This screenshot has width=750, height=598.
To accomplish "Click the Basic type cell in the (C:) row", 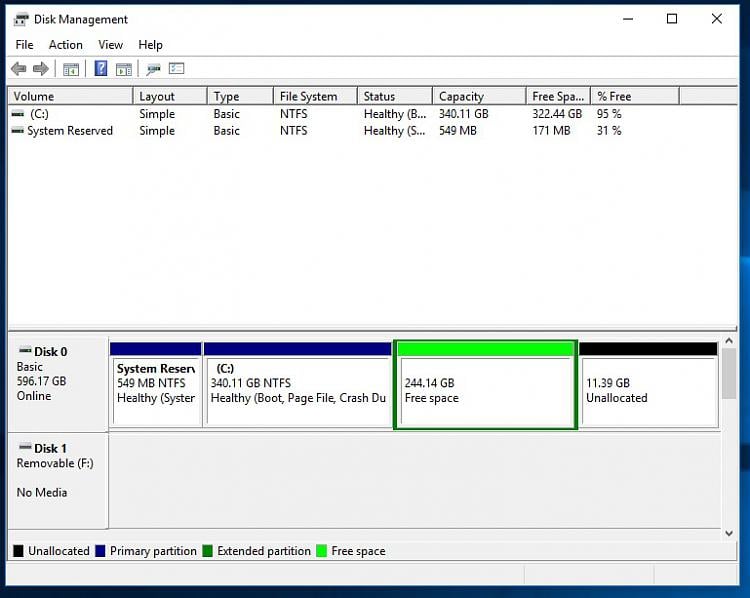I will point(226,114).
